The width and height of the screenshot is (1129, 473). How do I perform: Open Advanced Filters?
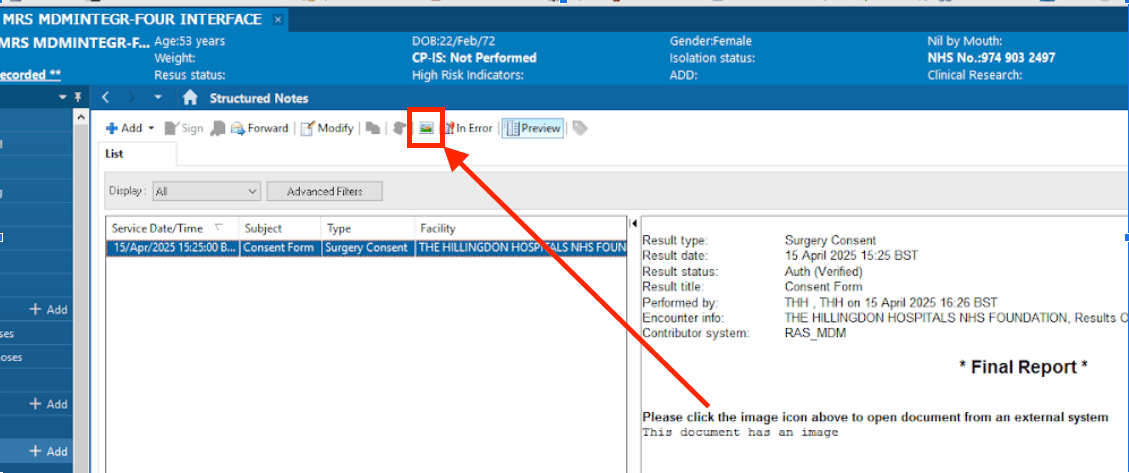(325, 192)
